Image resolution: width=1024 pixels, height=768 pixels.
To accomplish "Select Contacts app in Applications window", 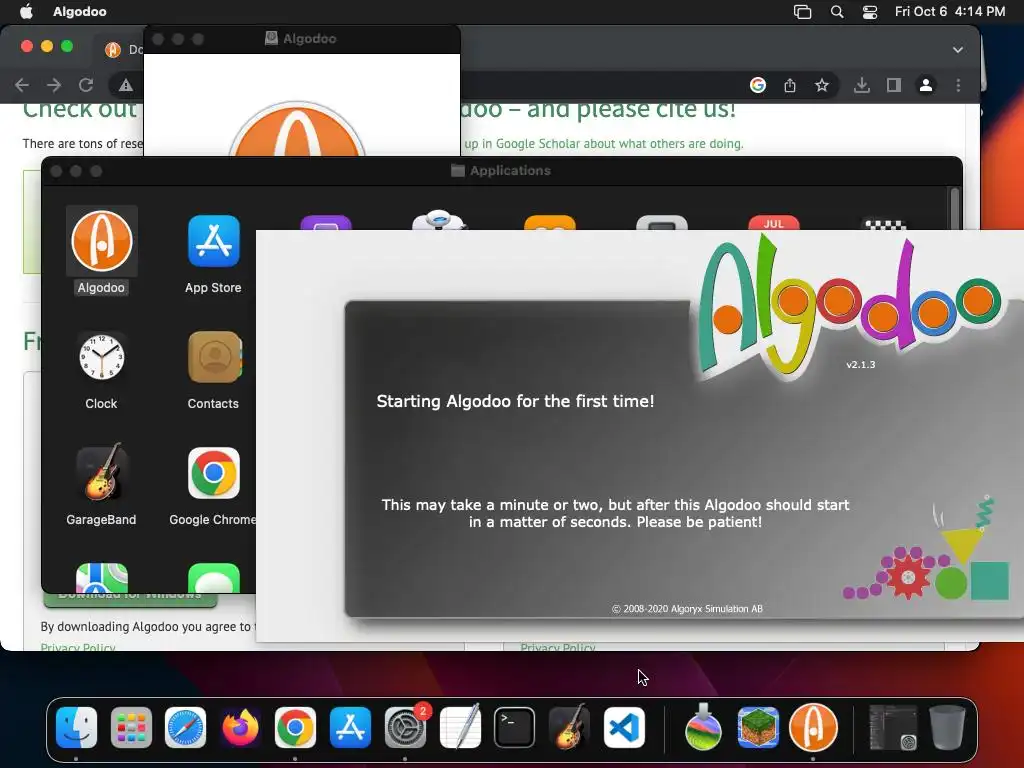I will tap(214, 357).
